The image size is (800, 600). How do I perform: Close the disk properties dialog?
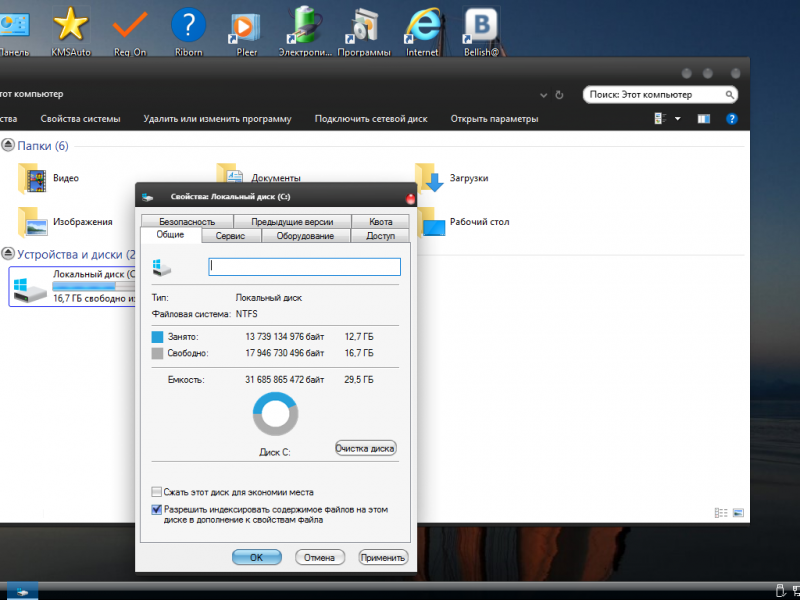[411, 198]
